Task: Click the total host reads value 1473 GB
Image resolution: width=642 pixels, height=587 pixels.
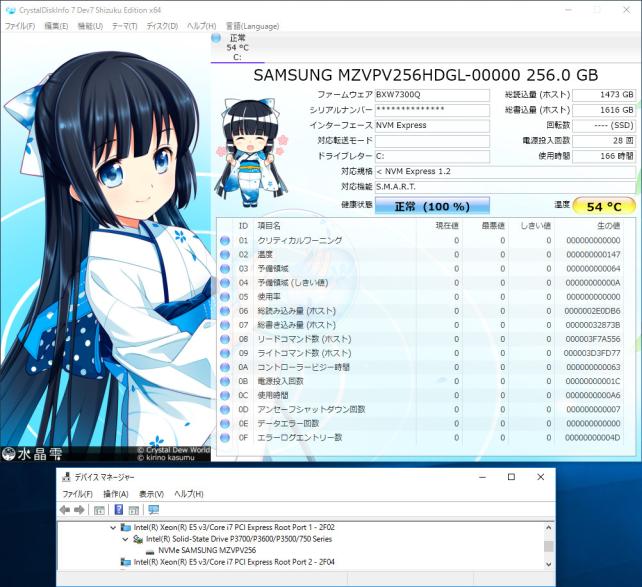Action: [x=604, y=95]
